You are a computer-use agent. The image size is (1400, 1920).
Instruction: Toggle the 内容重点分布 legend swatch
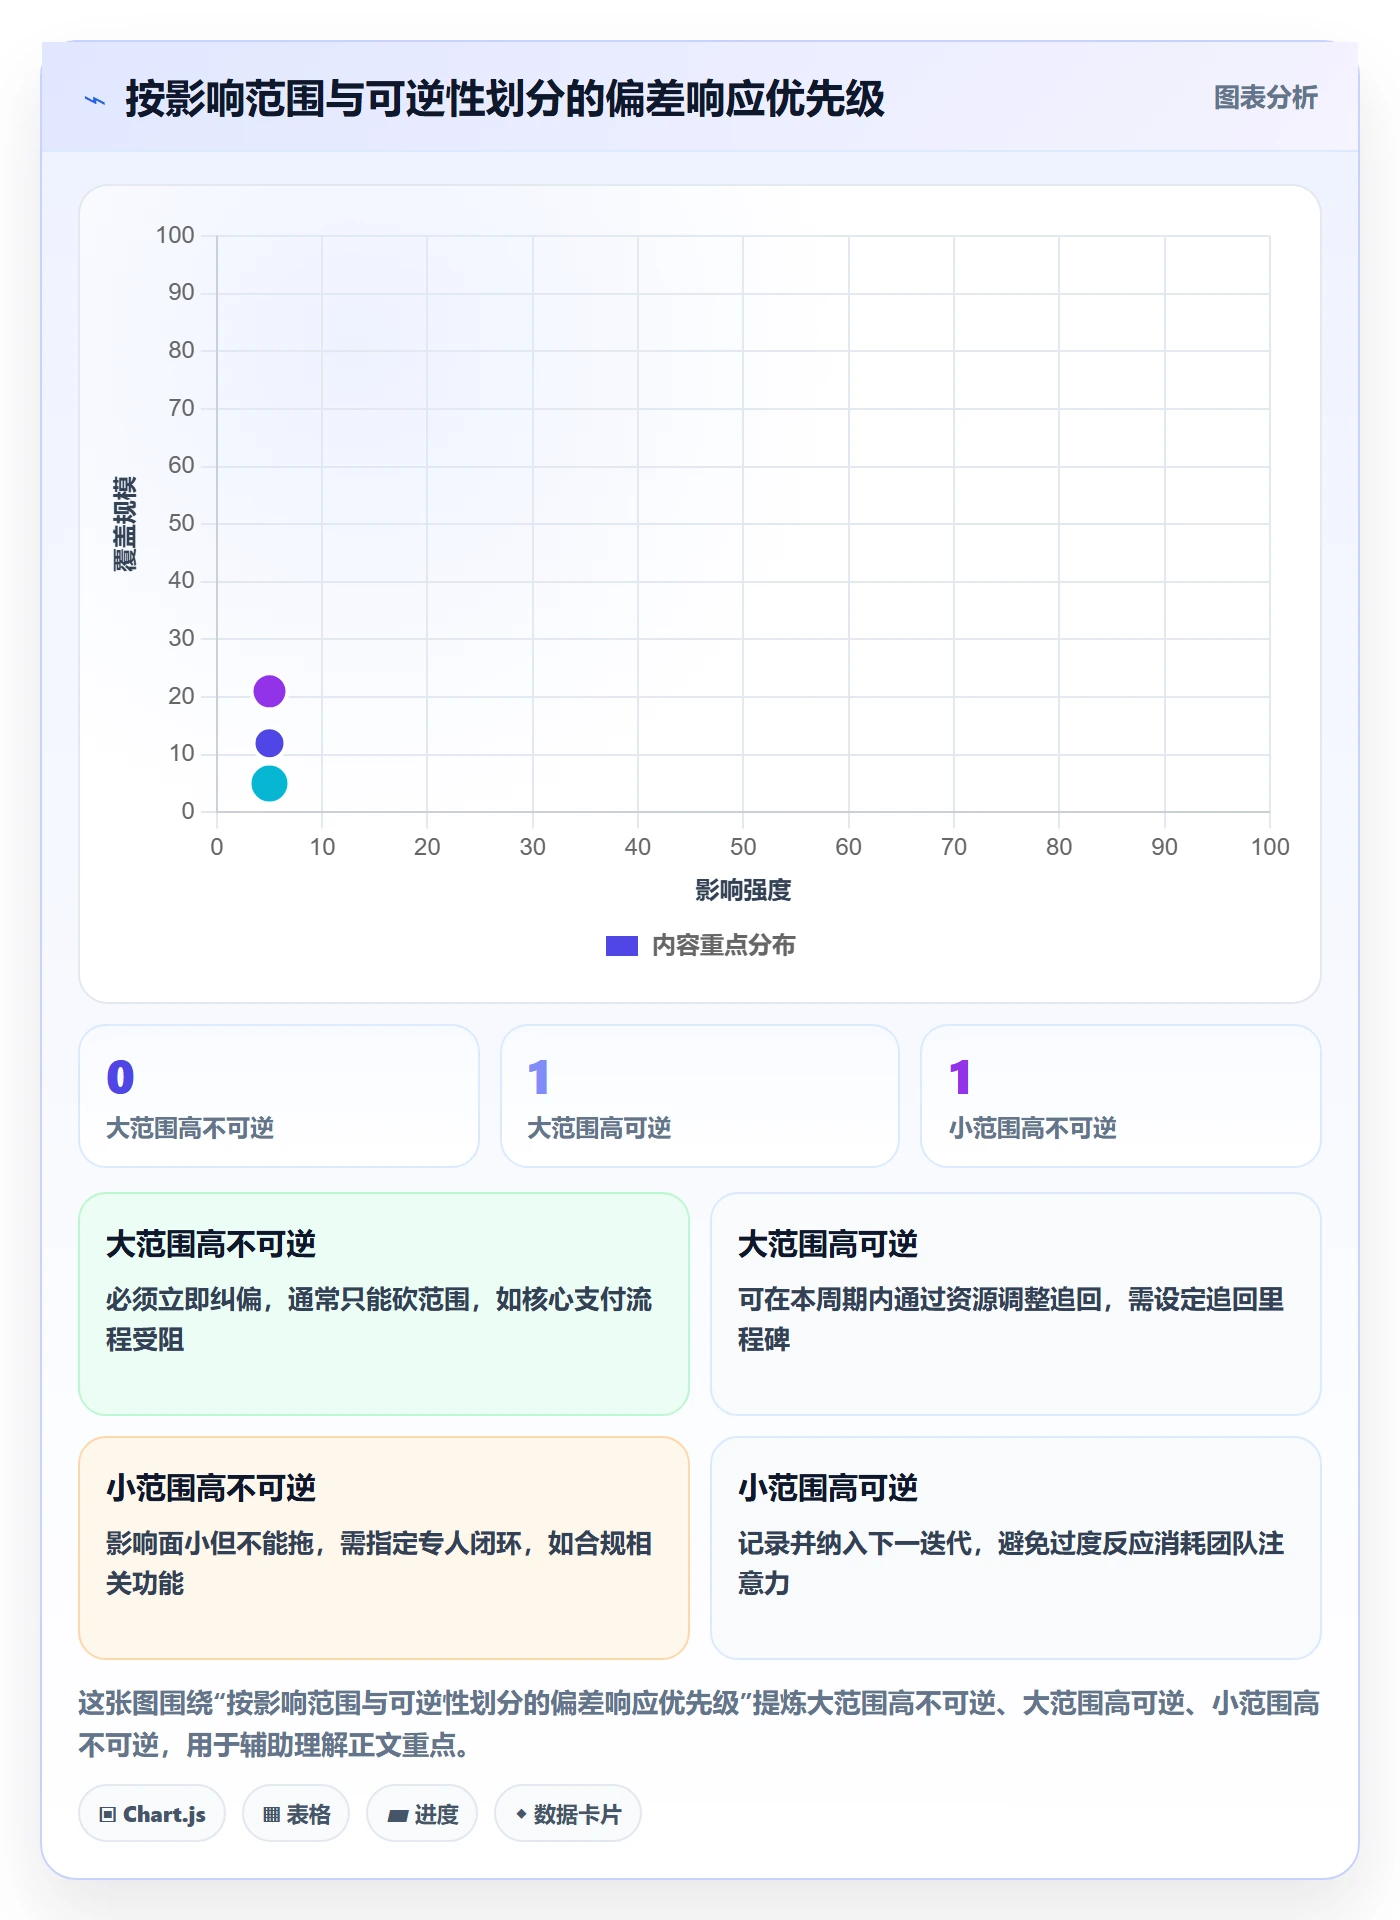point(622,946)
